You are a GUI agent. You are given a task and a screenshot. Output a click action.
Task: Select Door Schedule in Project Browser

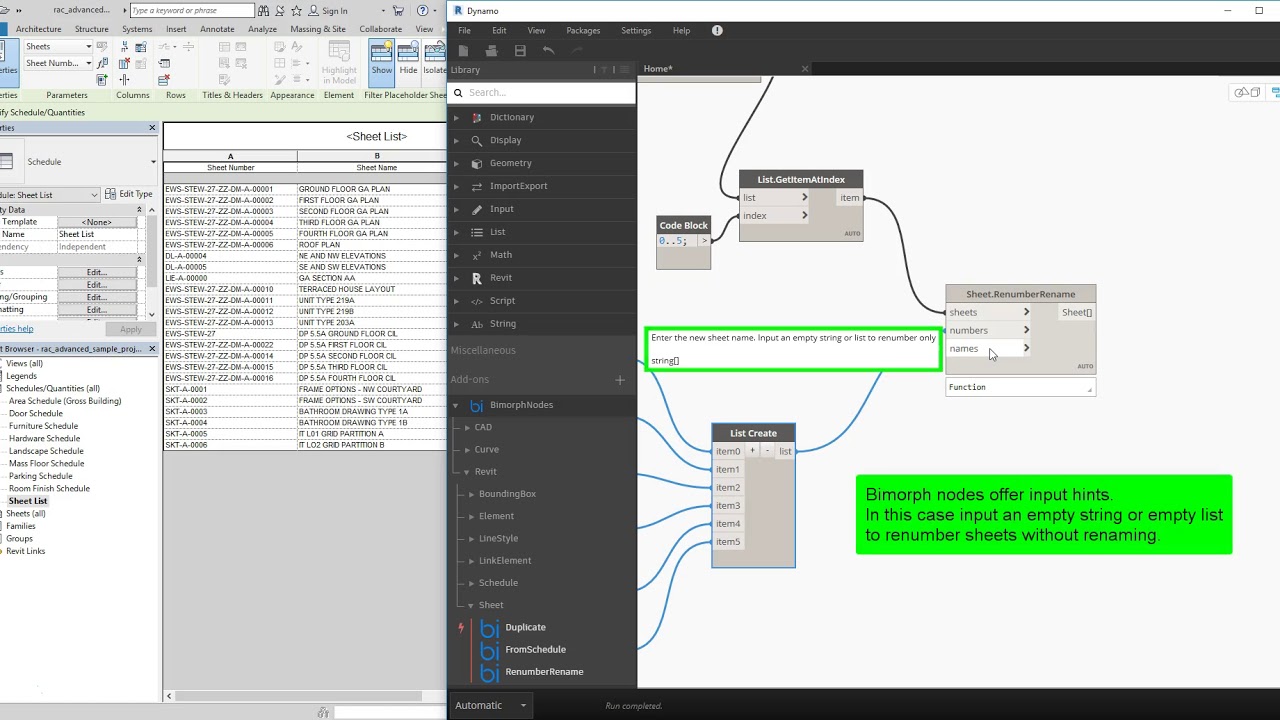tap(36, 413)
